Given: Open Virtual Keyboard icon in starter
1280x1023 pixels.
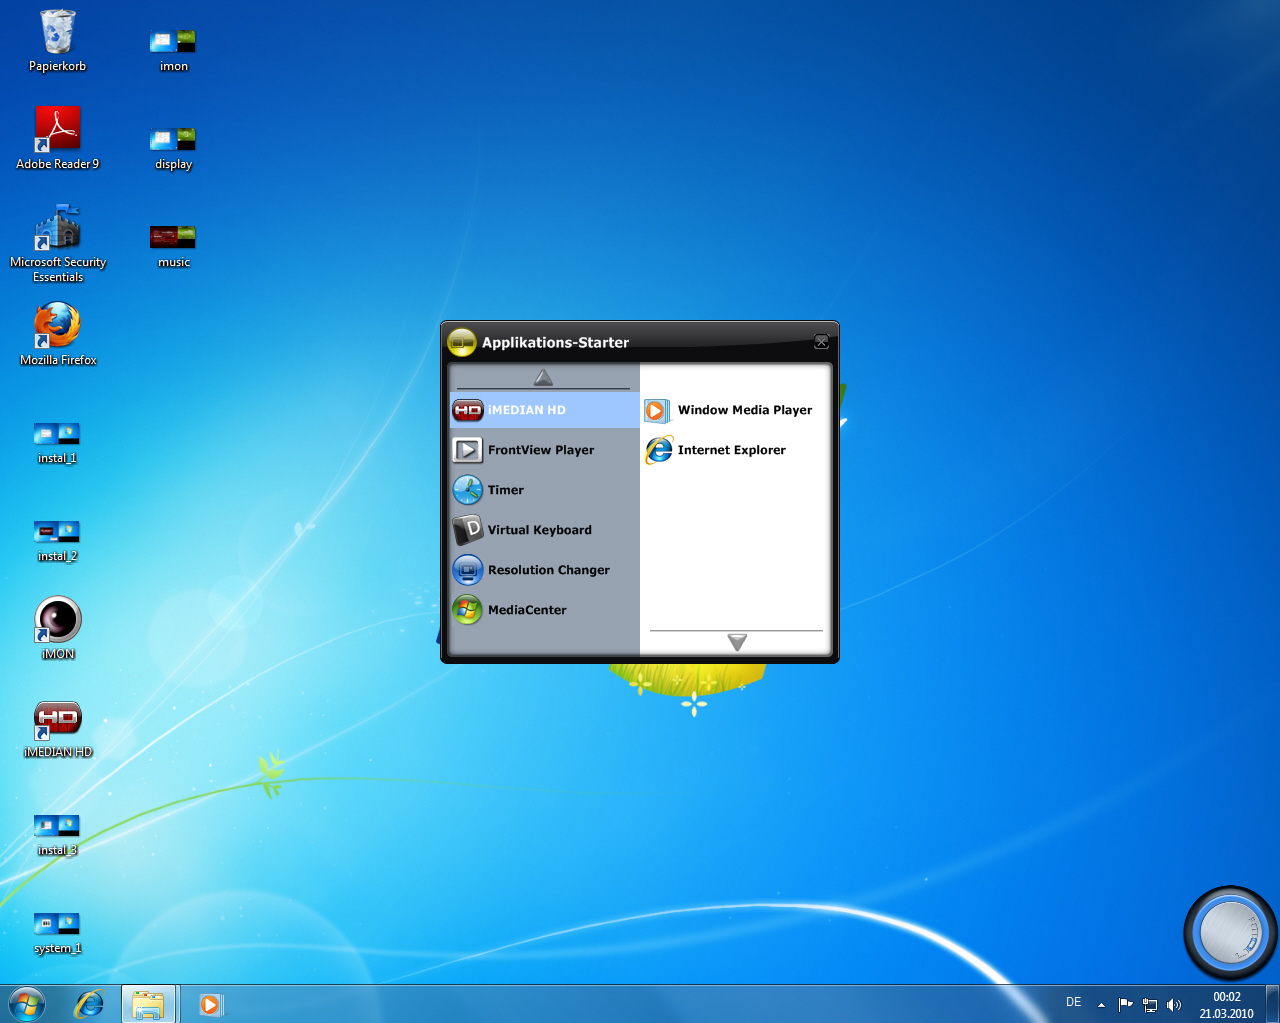Looking at the screenshot, I should tap(467, 530).
